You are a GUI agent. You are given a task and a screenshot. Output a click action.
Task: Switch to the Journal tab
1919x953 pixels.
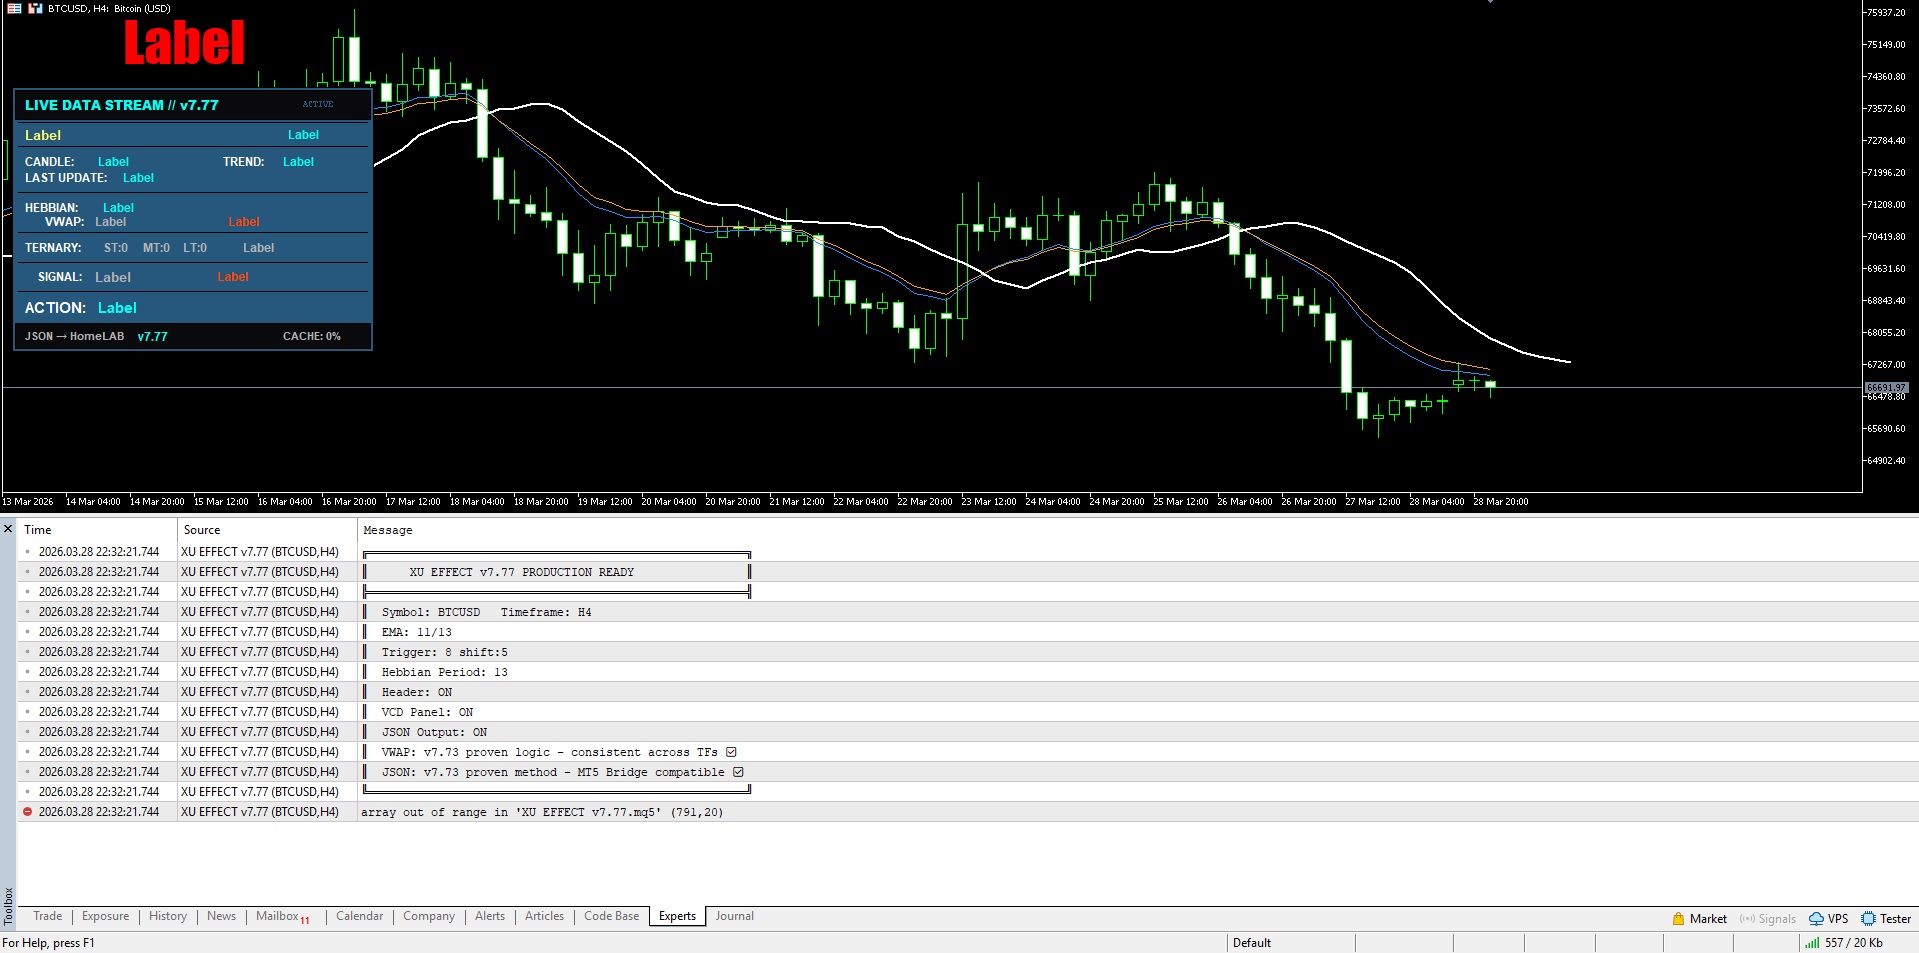[734, 916]
